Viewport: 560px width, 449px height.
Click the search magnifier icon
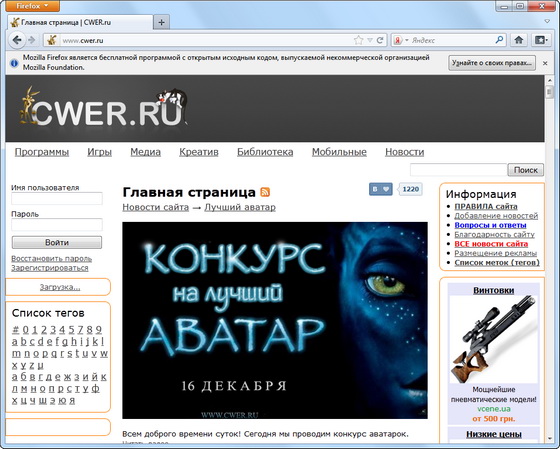tap(499, 40)
